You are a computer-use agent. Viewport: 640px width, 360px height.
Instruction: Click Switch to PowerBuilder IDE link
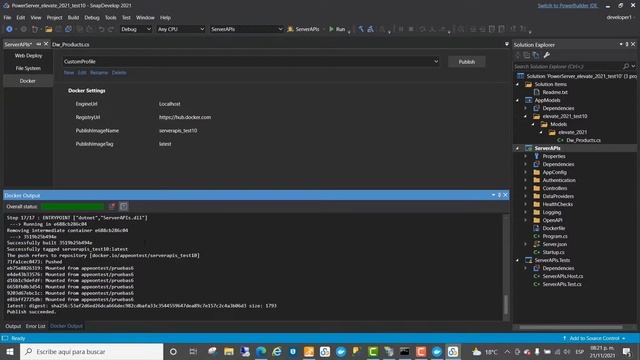(567, 5)
